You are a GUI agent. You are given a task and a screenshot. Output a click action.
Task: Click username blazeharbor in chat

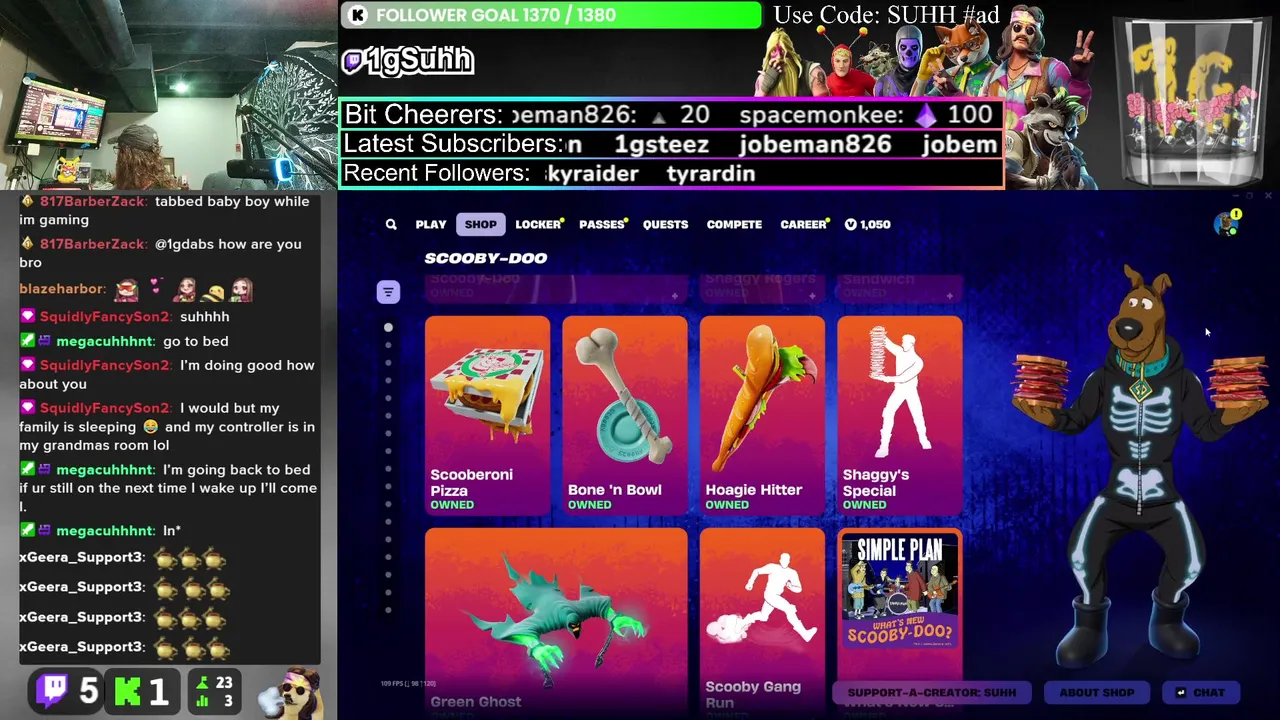(62, 289)
